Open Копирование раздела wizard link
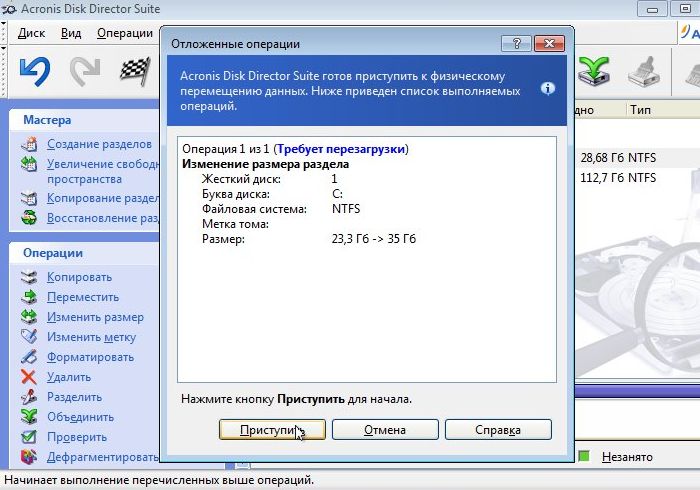Screen dimensions: 700x490 pyautogui.click(x=103, y=198)
